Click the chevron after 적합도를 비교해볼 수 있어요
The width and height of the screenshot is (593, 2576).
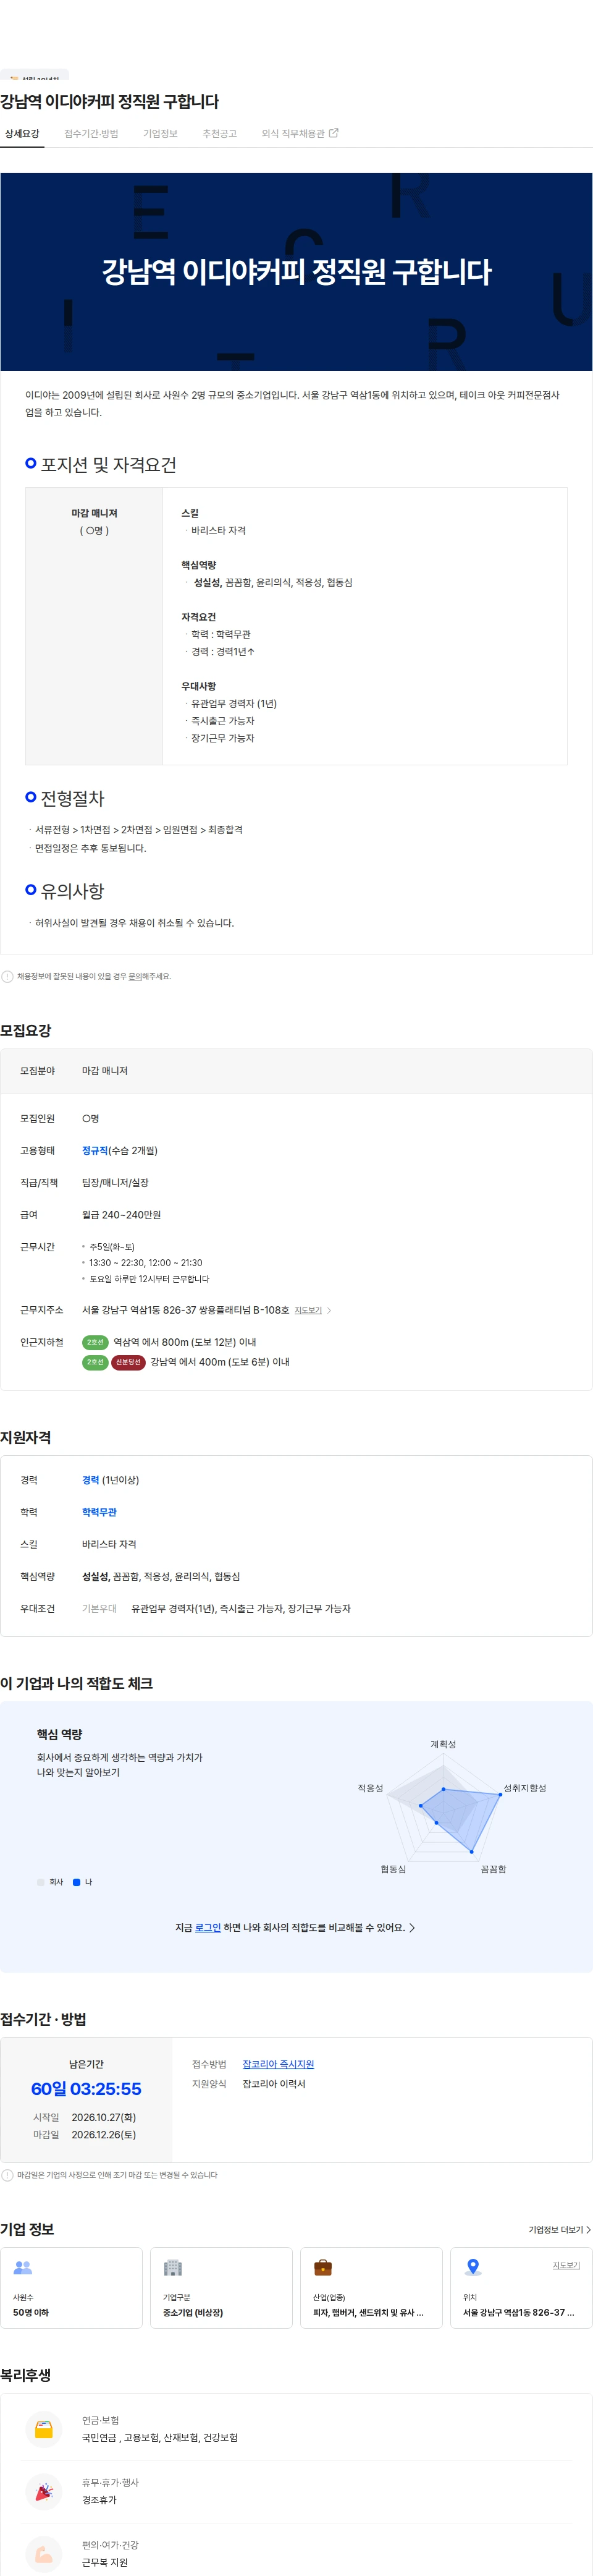tap(412, 1927)
